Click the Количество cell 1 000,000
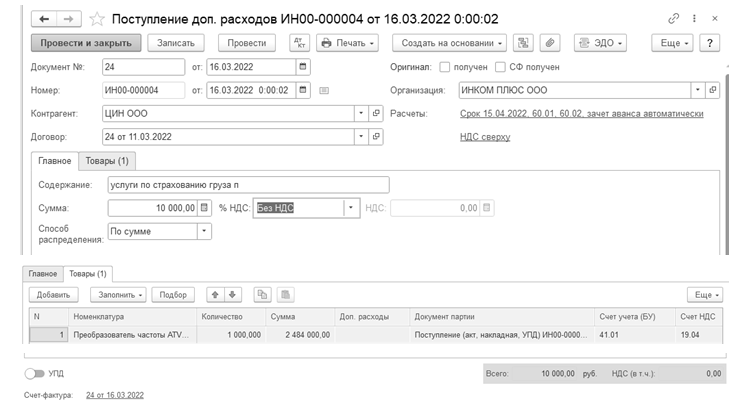 pyautogui.click(x=231, y=335)
